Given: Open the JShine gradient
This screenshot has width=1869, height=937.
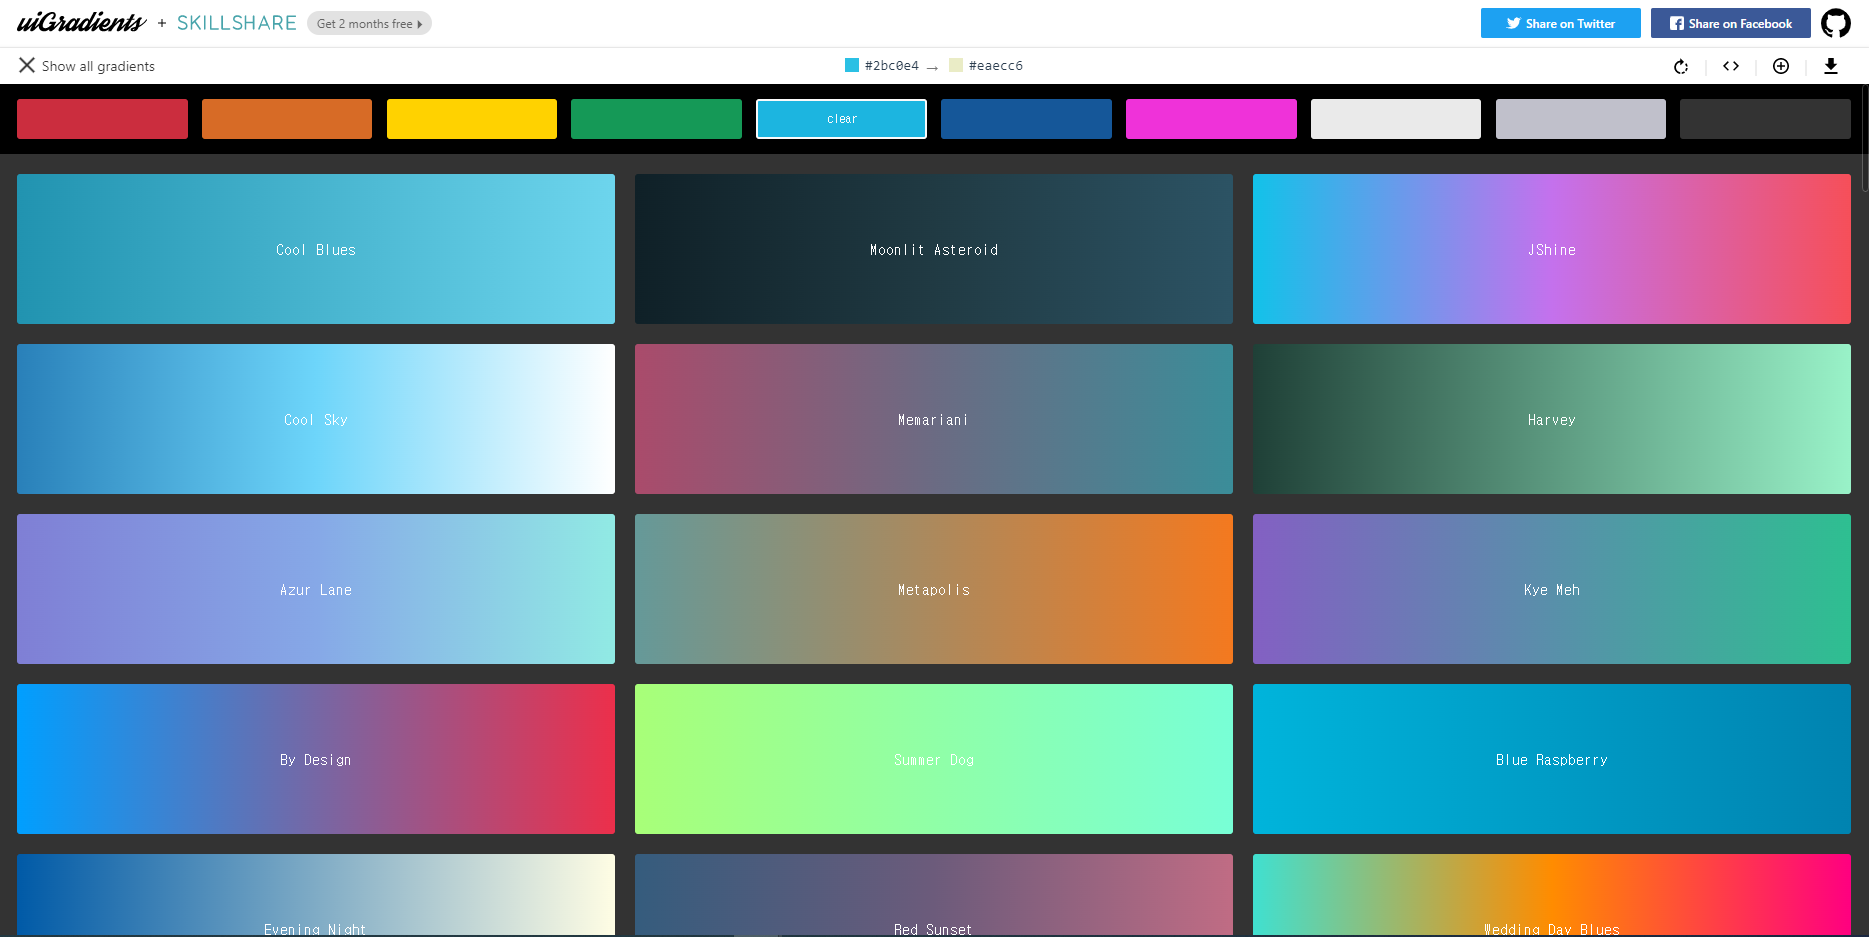Looking at the screenshot, I should tap(1552, 249).
